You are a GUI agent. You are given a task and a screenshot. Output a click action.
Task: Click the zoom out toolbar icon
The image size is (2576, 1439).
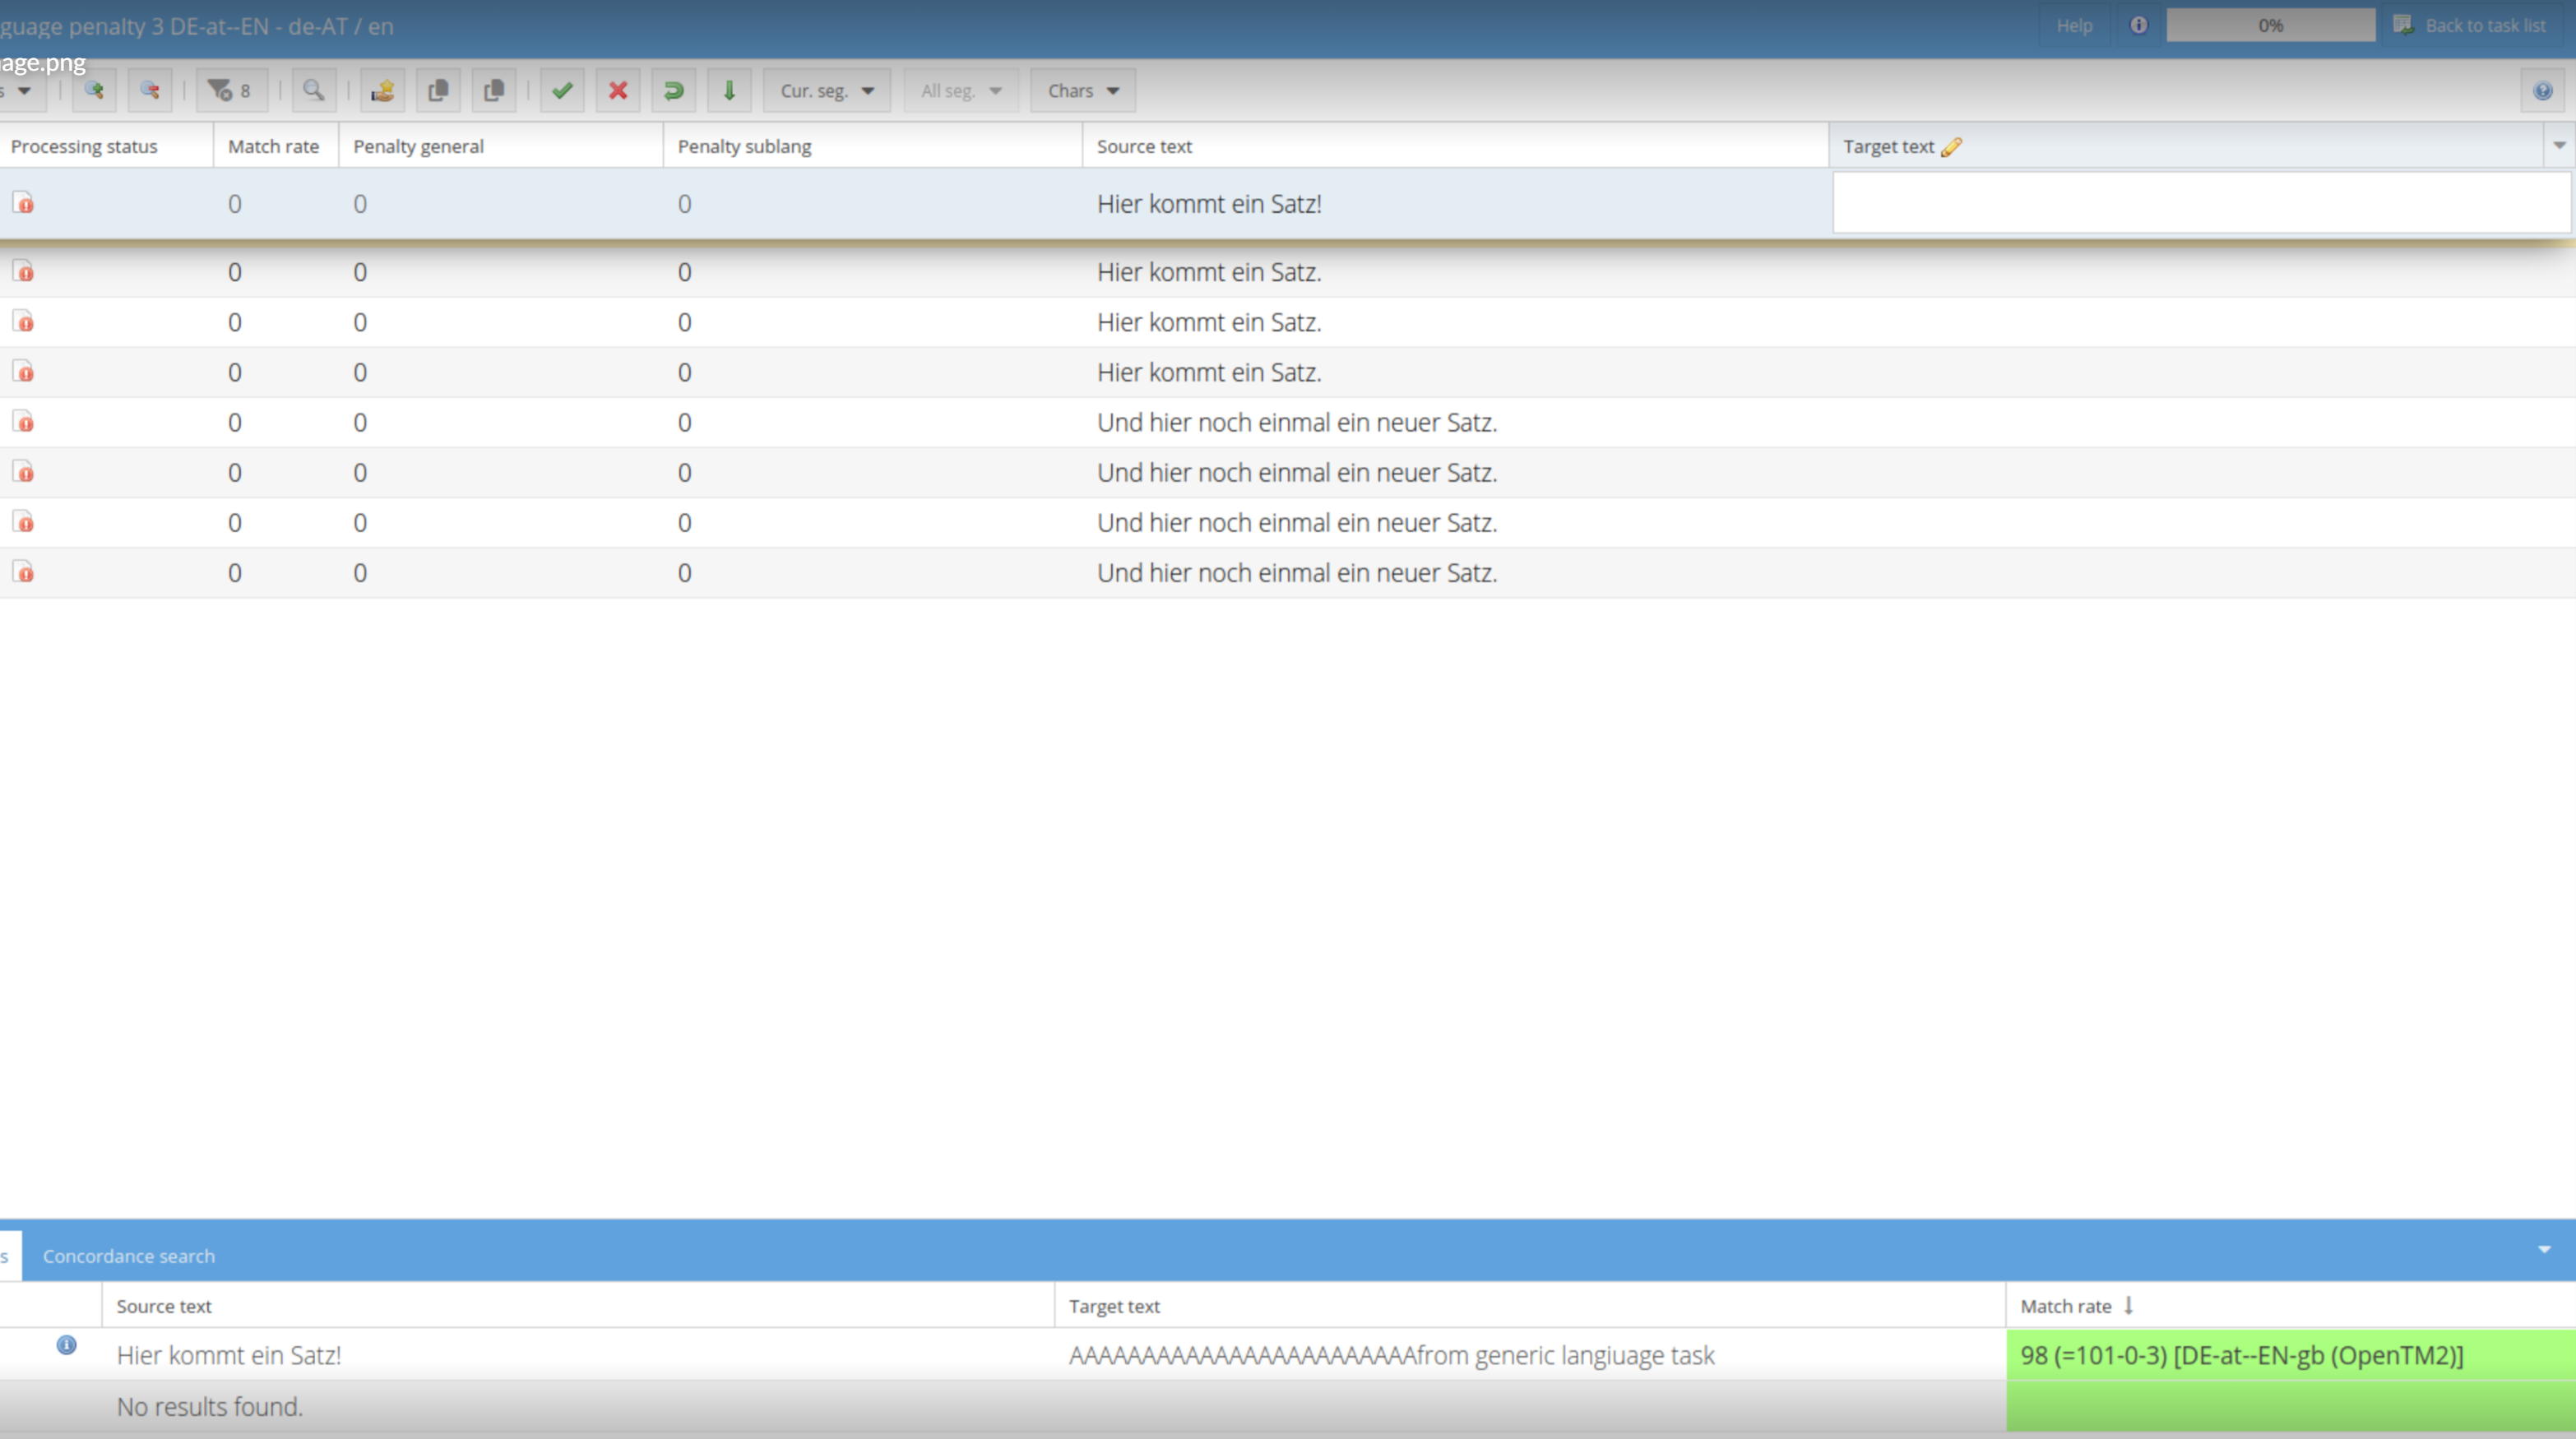coord(150,91)
